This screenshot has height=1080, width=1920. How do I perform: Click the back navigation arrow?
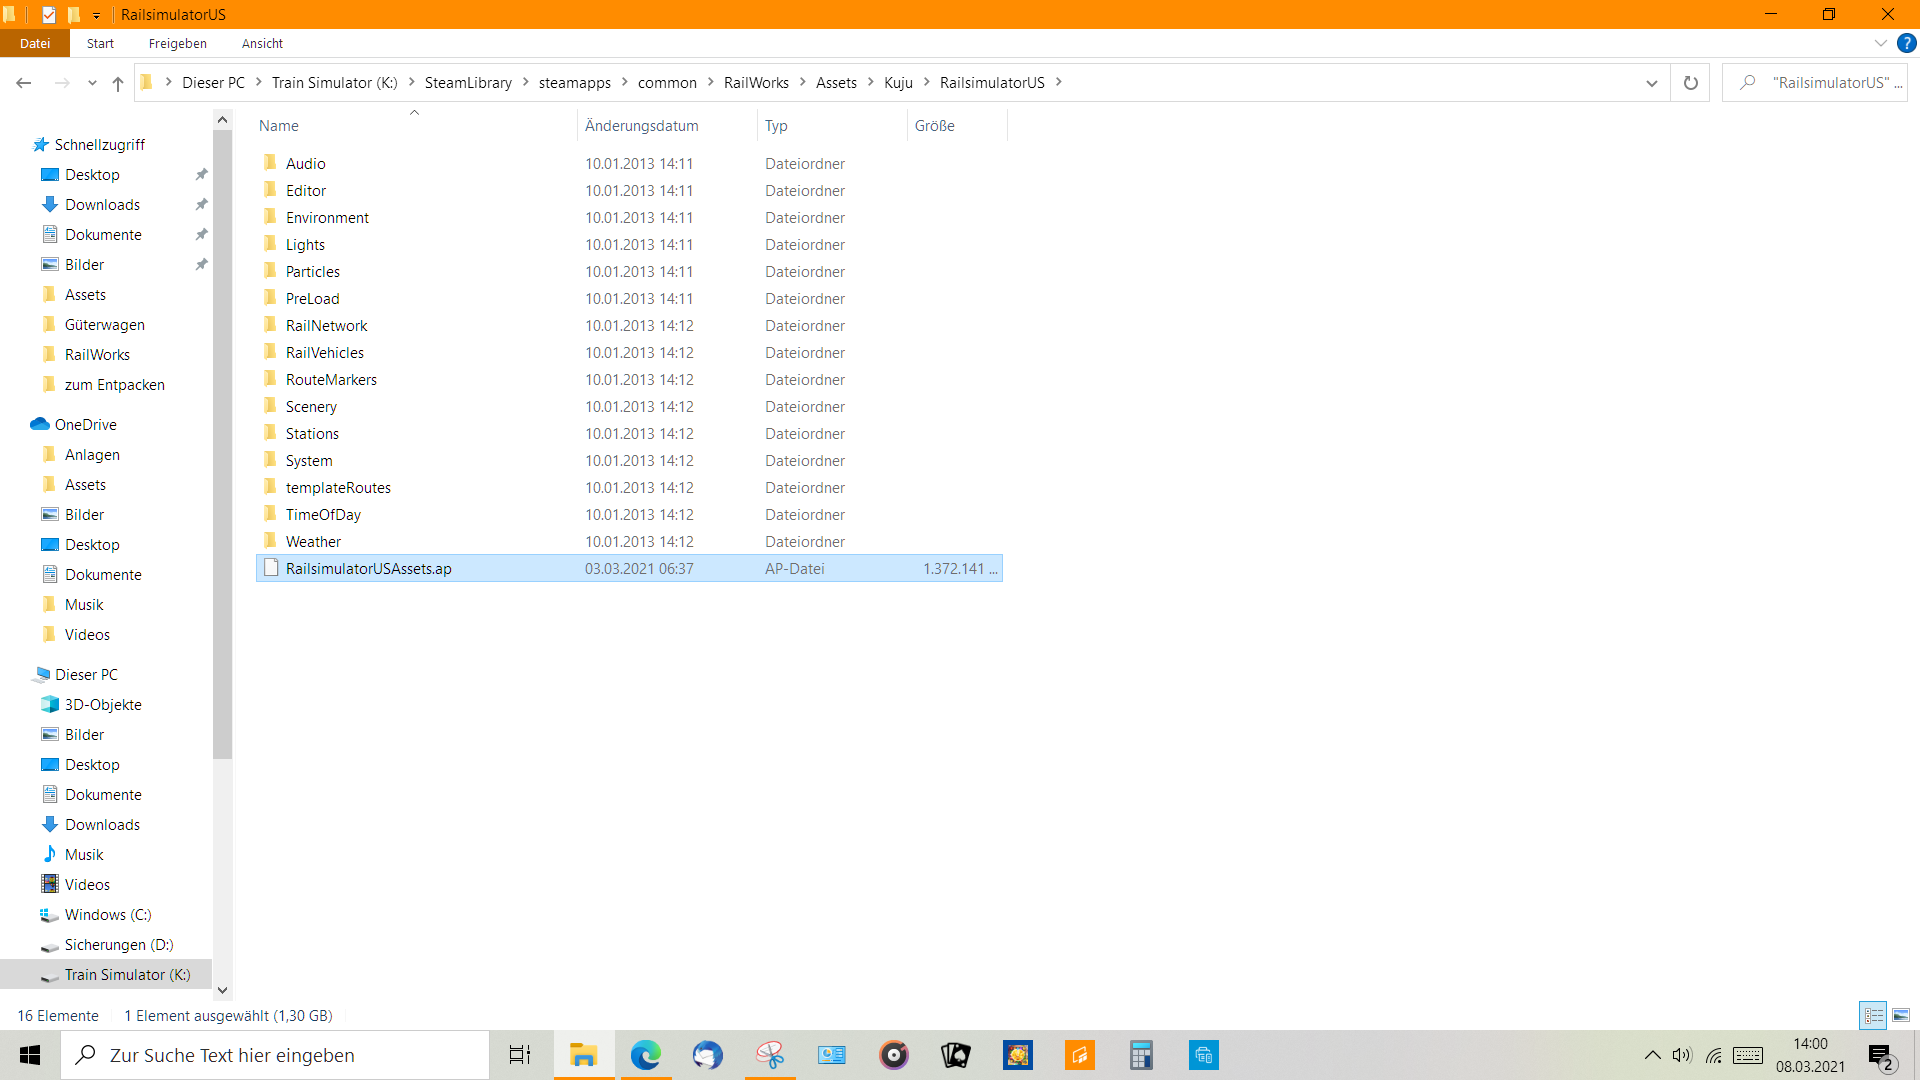(24, 83)
